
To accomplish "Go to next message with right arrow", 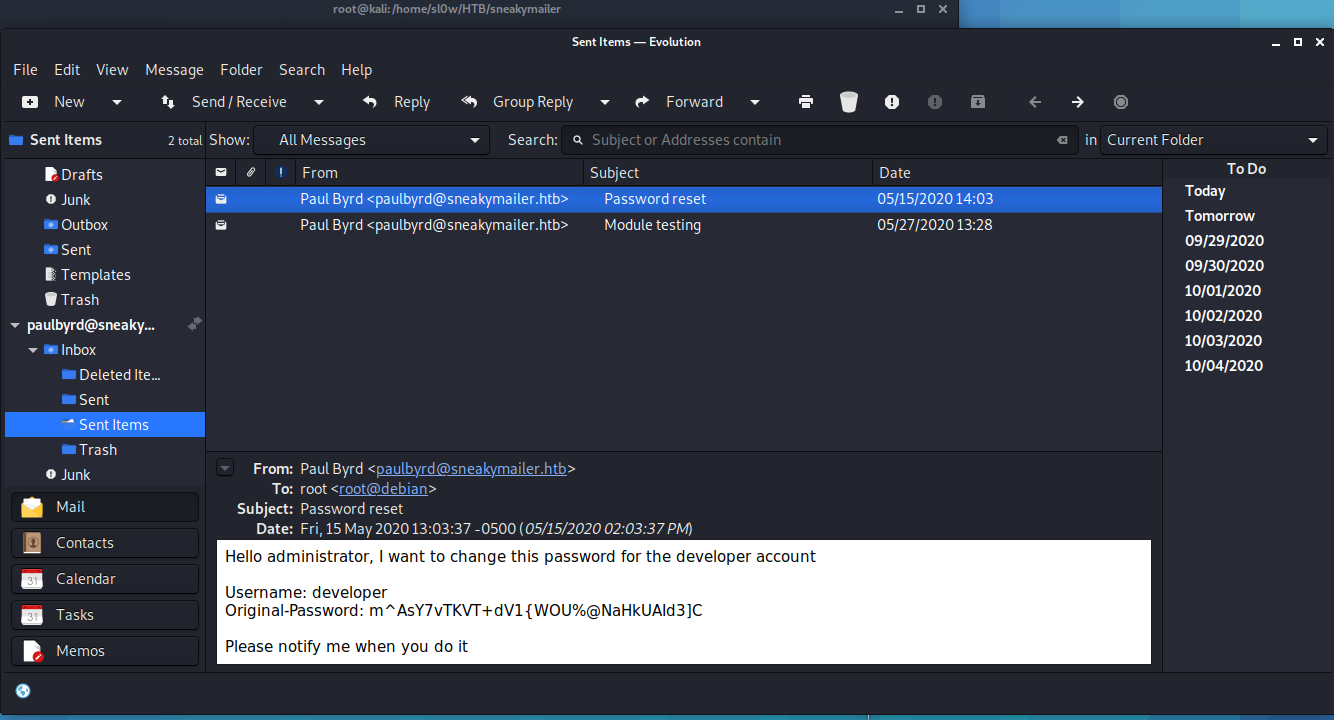I will [x=1077, y=102].
